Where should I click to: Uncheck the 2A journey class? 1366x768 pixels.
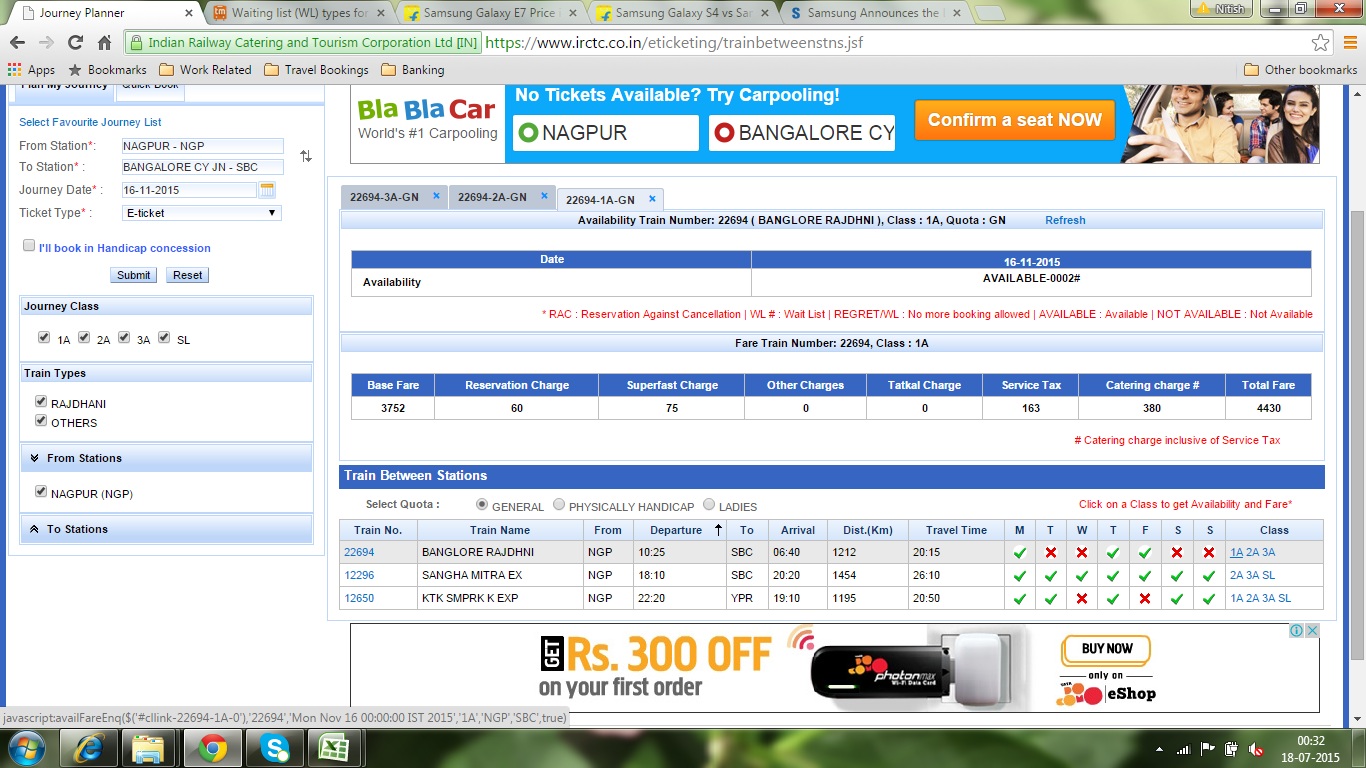84,338
